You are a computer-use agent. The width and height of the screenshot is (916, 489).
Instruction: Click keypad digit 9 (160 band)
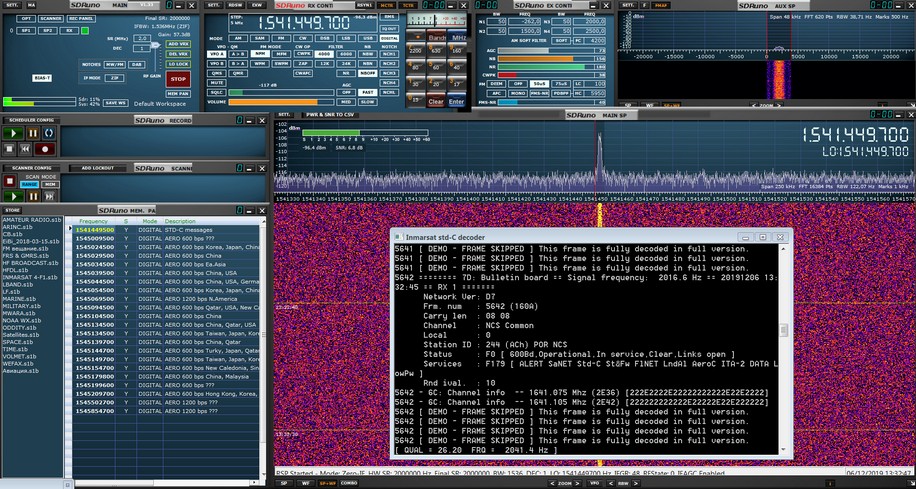457,50
